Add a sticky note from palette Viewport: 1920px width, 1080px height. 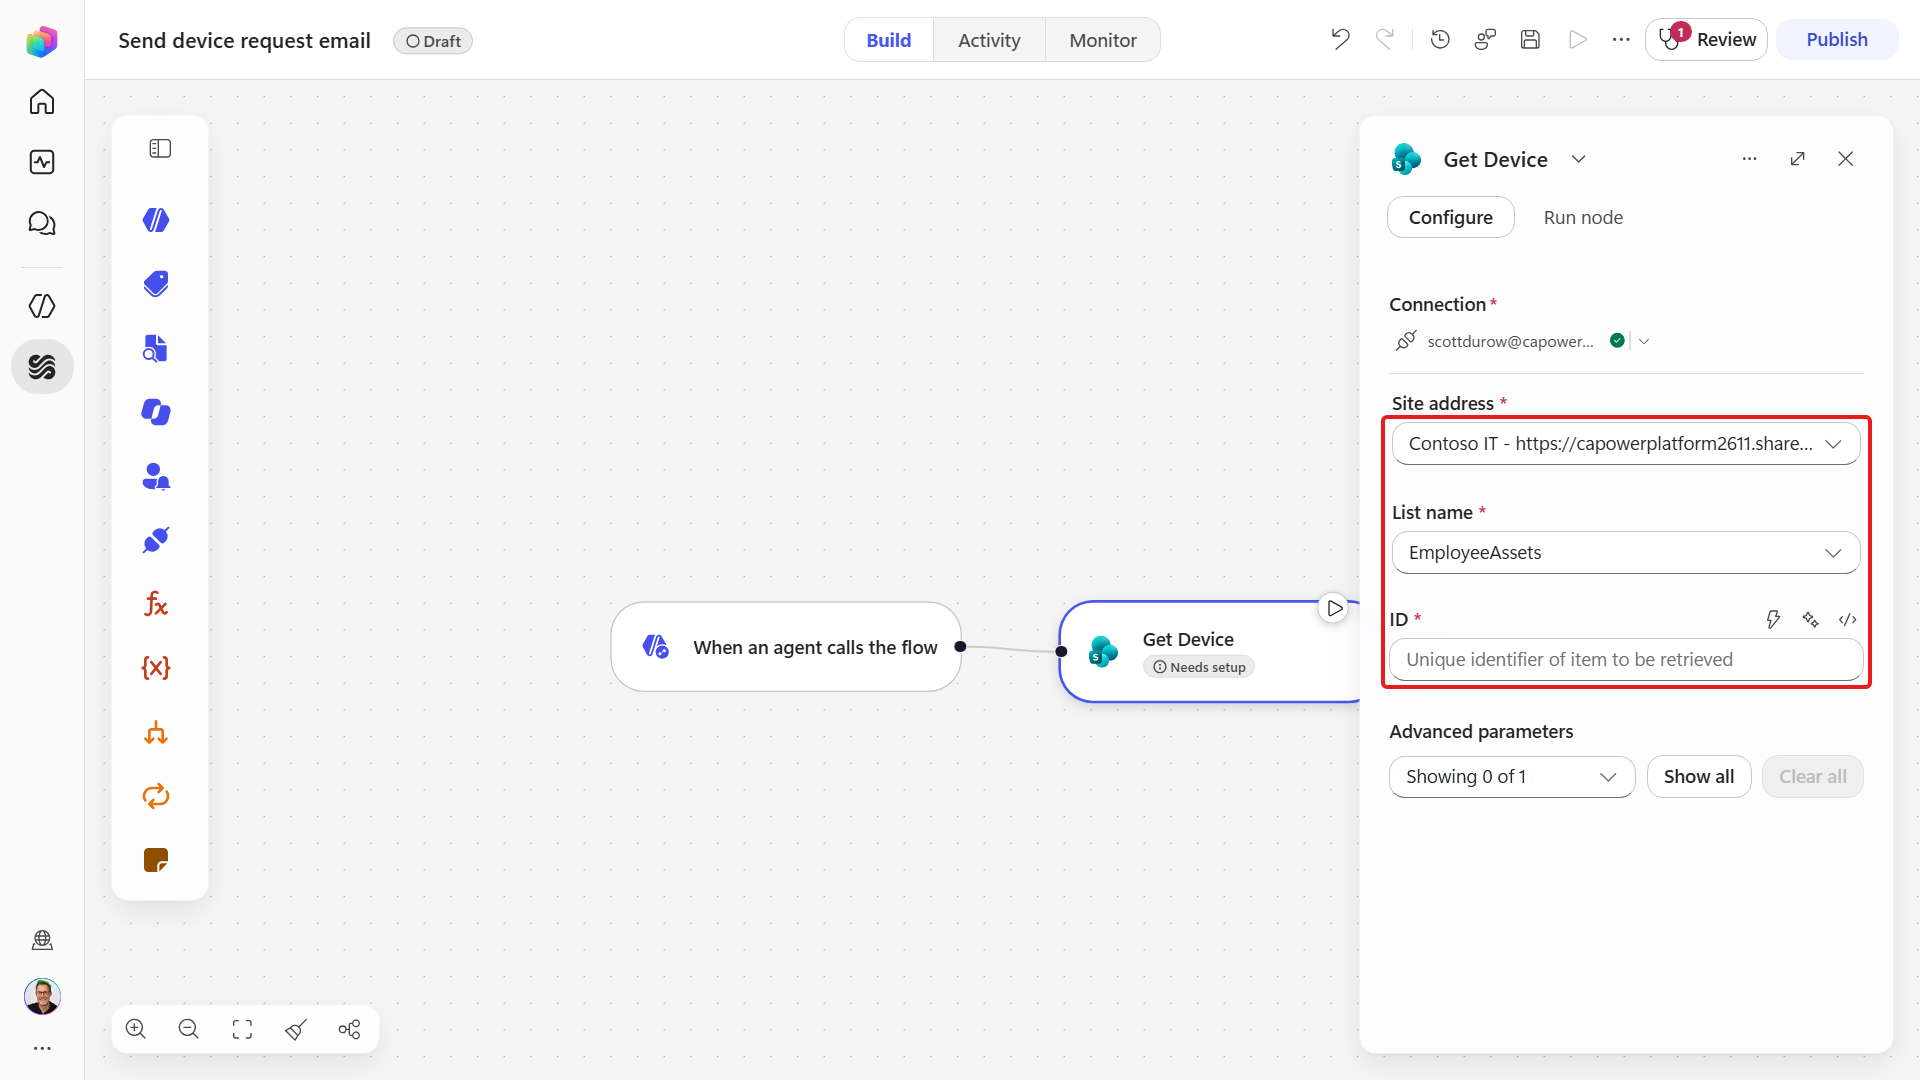156,860
